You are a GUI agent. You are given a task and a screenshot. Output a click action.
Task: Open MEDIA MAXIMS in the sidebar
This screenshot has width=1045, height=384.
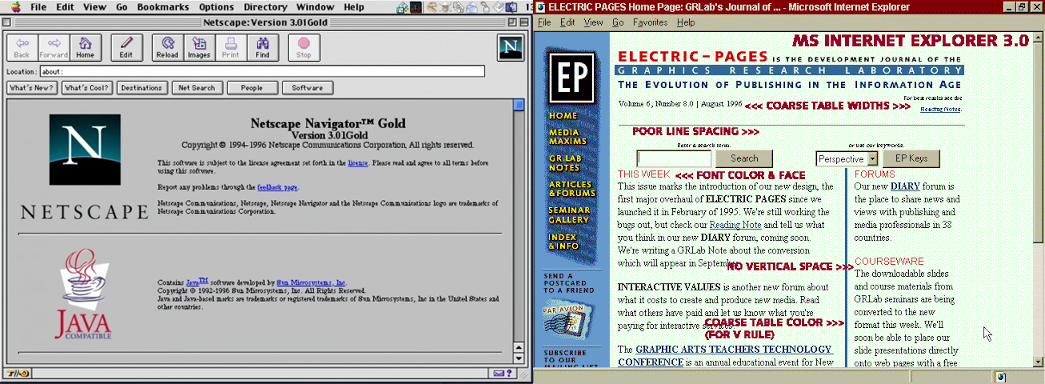click(x=568, y=137)
